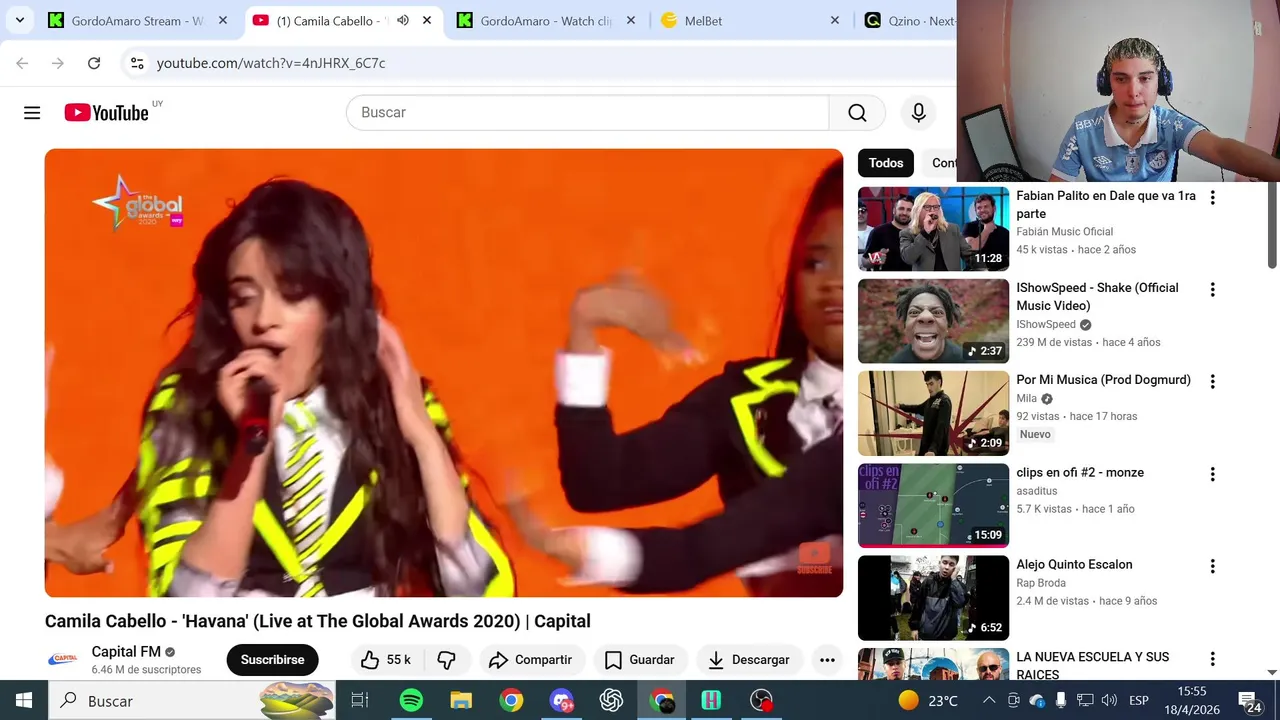This screenshot has height=720, width=1280.
Task: Show hidden system tray icons
Action: (989, 700)
